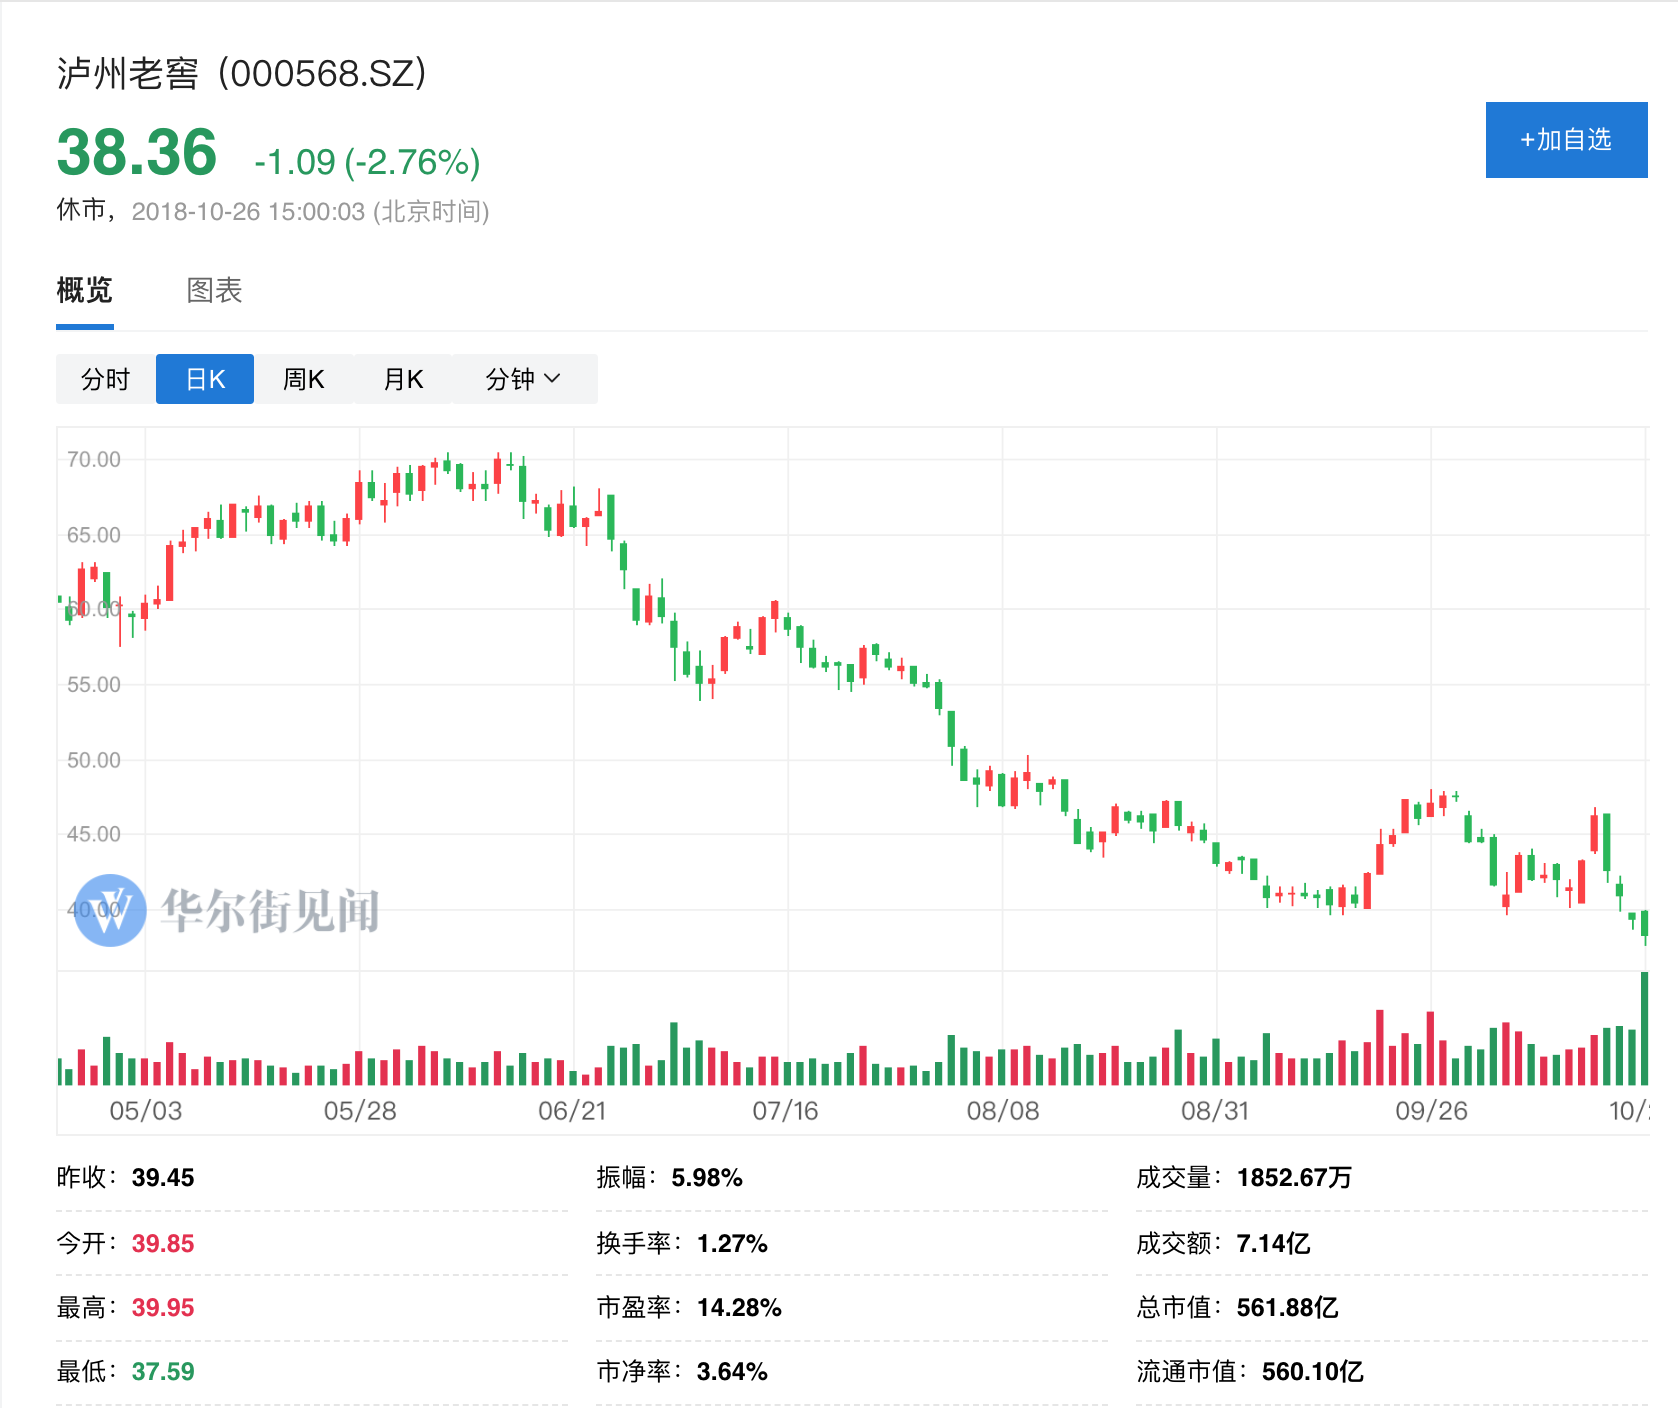Click the 最高 value 39.95

[x=163, y=1308]
